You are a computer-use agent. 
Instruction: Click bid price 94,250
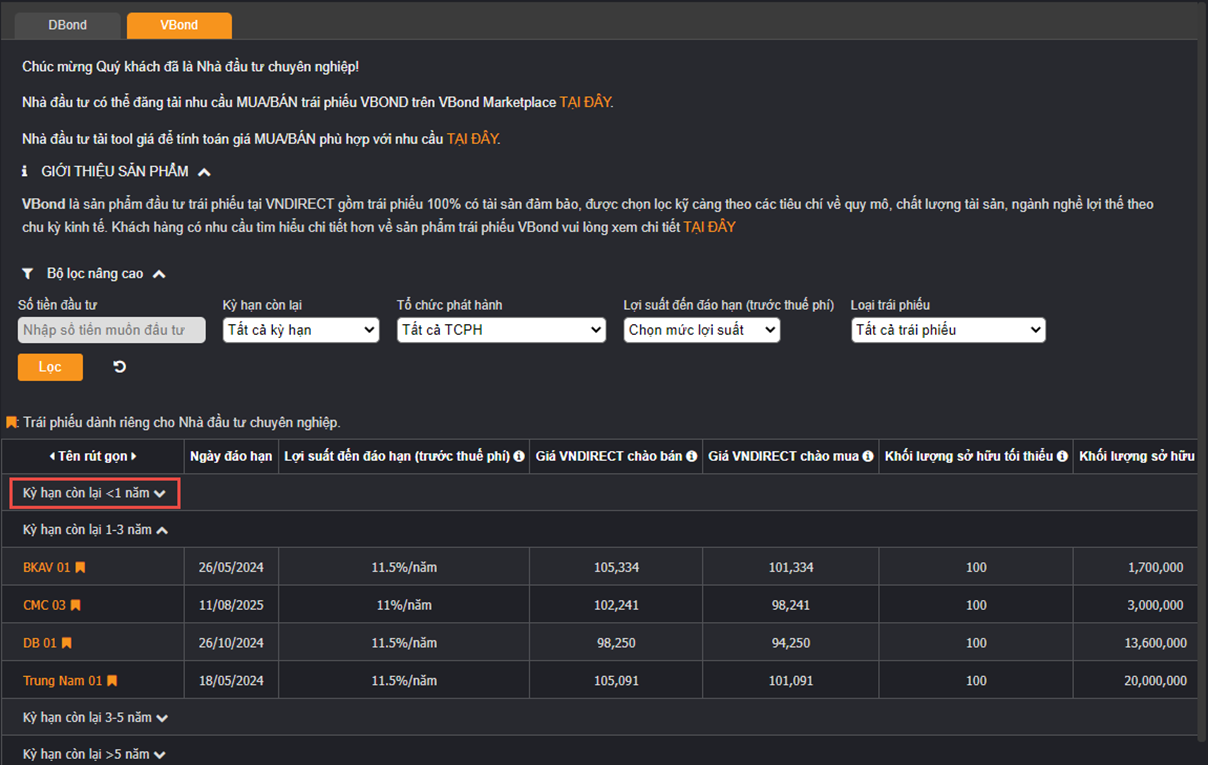click(x=791, y=643)
